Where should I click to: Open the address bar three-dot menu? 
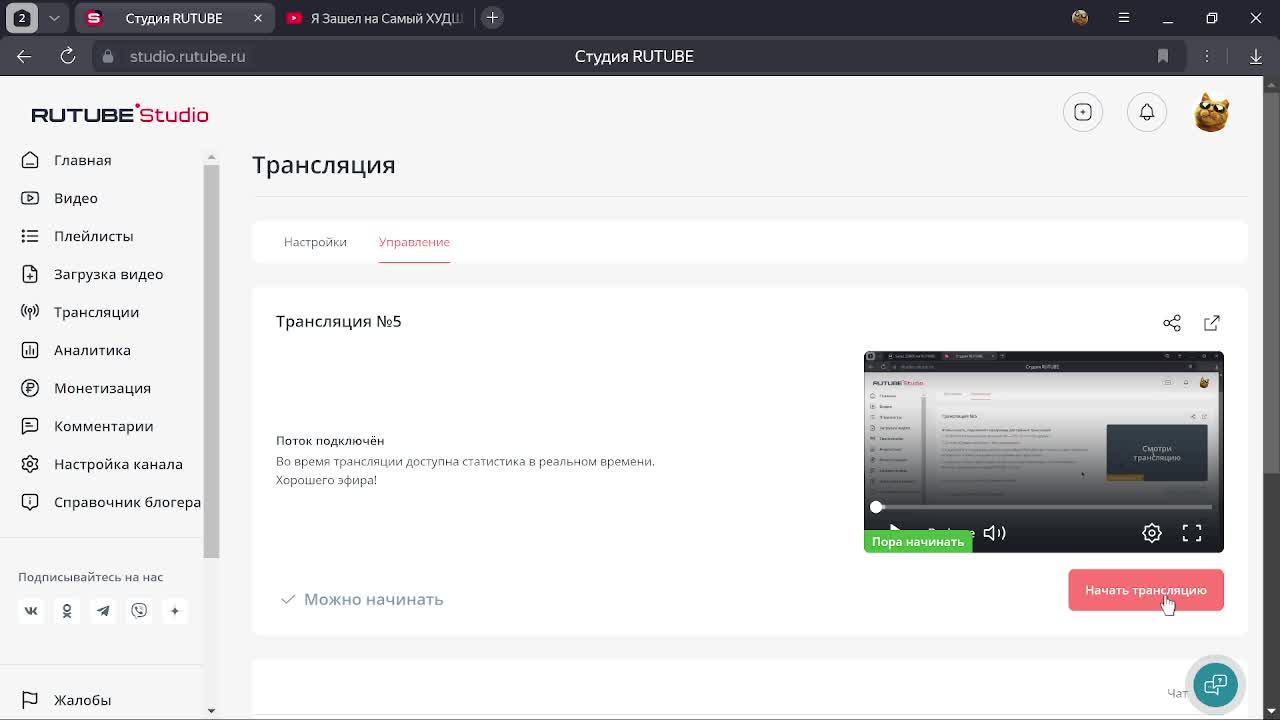[x=1207, y=56]
